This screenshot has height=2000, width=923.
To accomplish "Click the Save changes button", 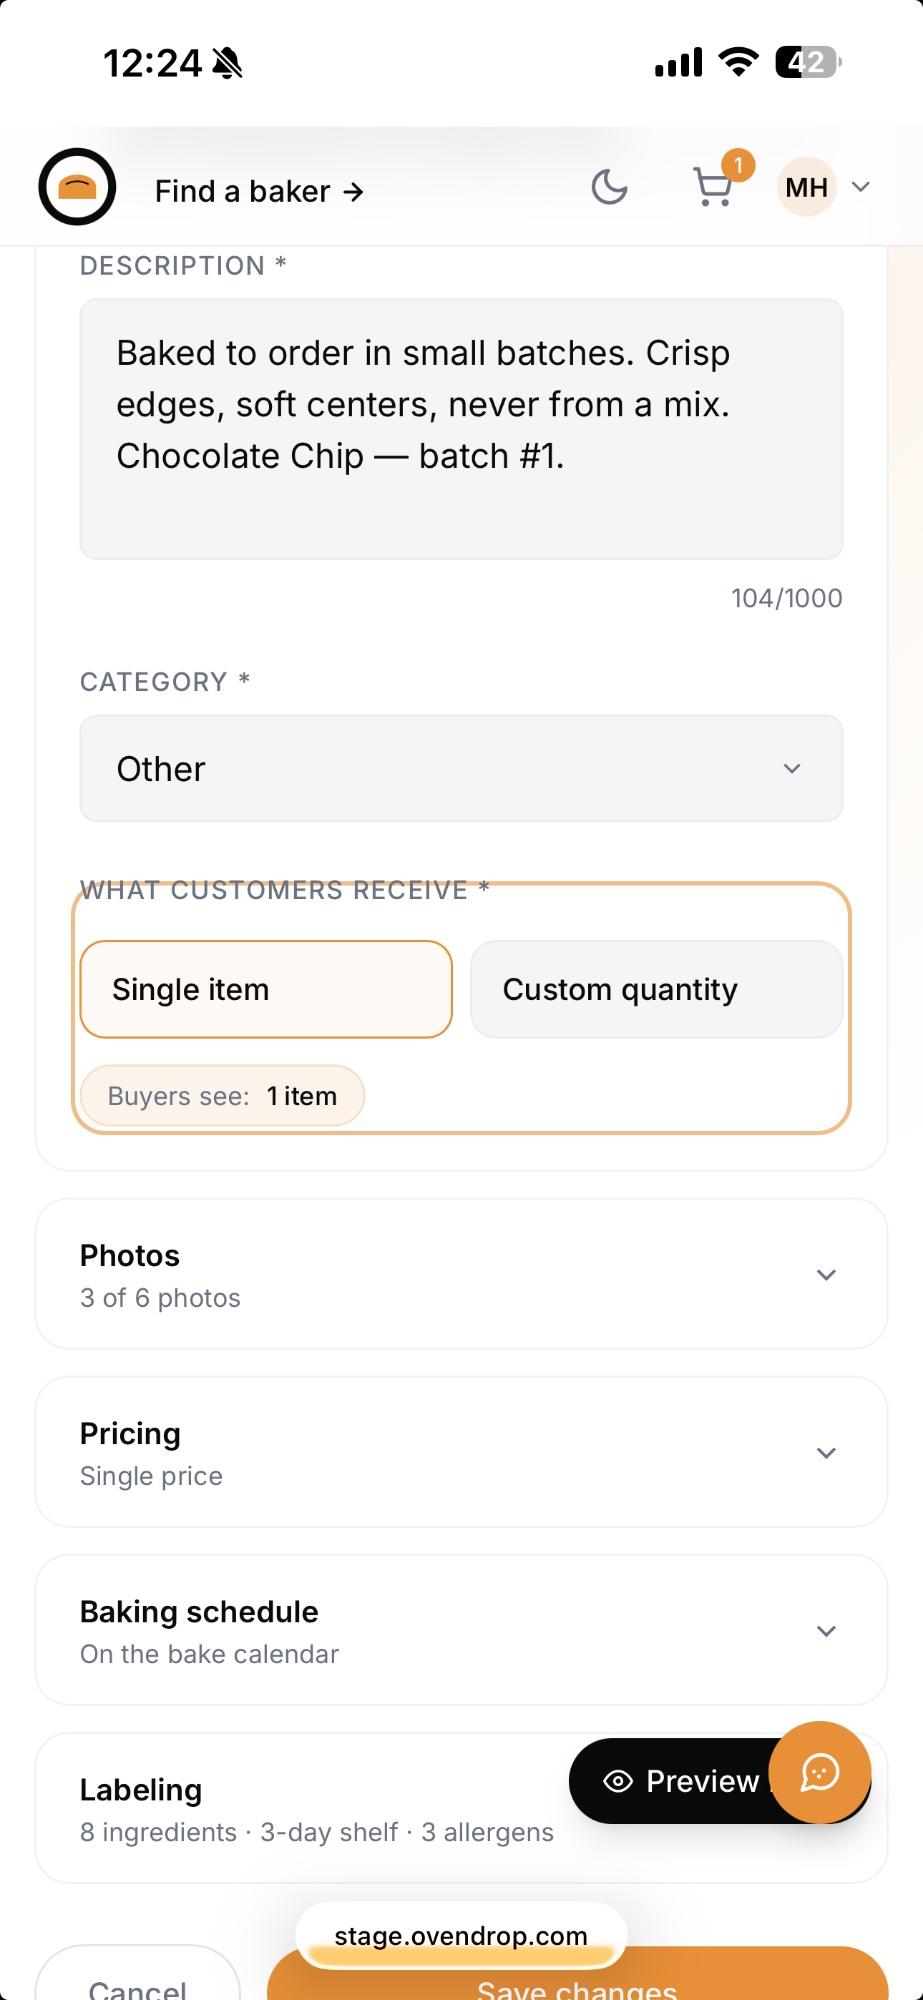I will point(577,1975).
